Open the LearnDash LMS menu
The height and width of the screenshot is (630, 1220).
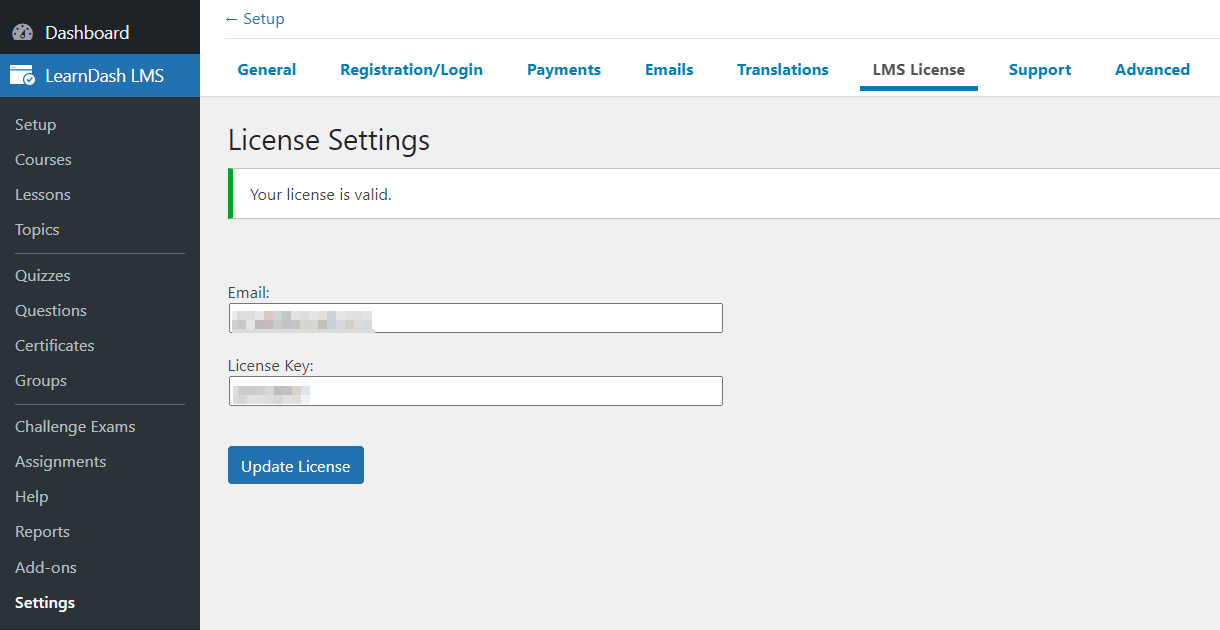point(100,75)
